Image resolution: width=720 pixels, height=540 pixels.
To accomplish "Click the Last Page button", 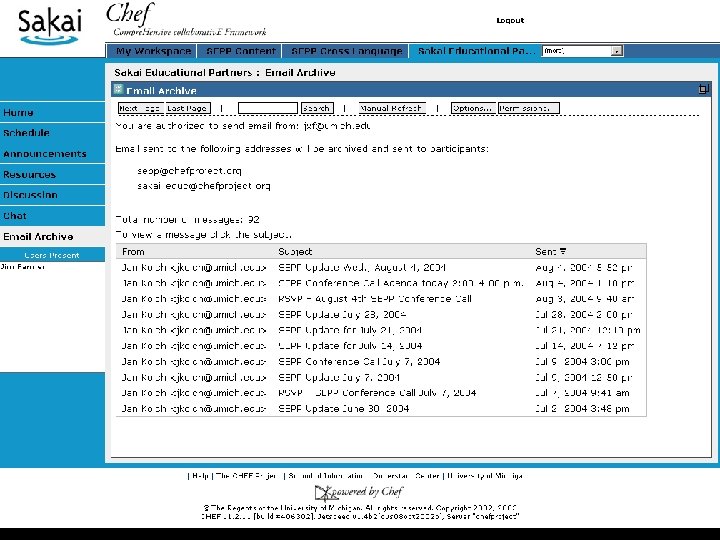I will coord(187,108).
